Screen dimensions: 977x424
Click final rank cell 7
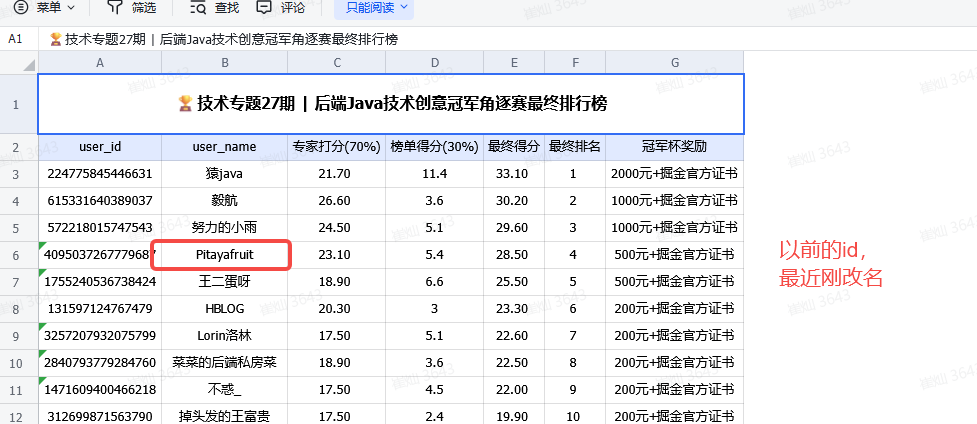574,335
